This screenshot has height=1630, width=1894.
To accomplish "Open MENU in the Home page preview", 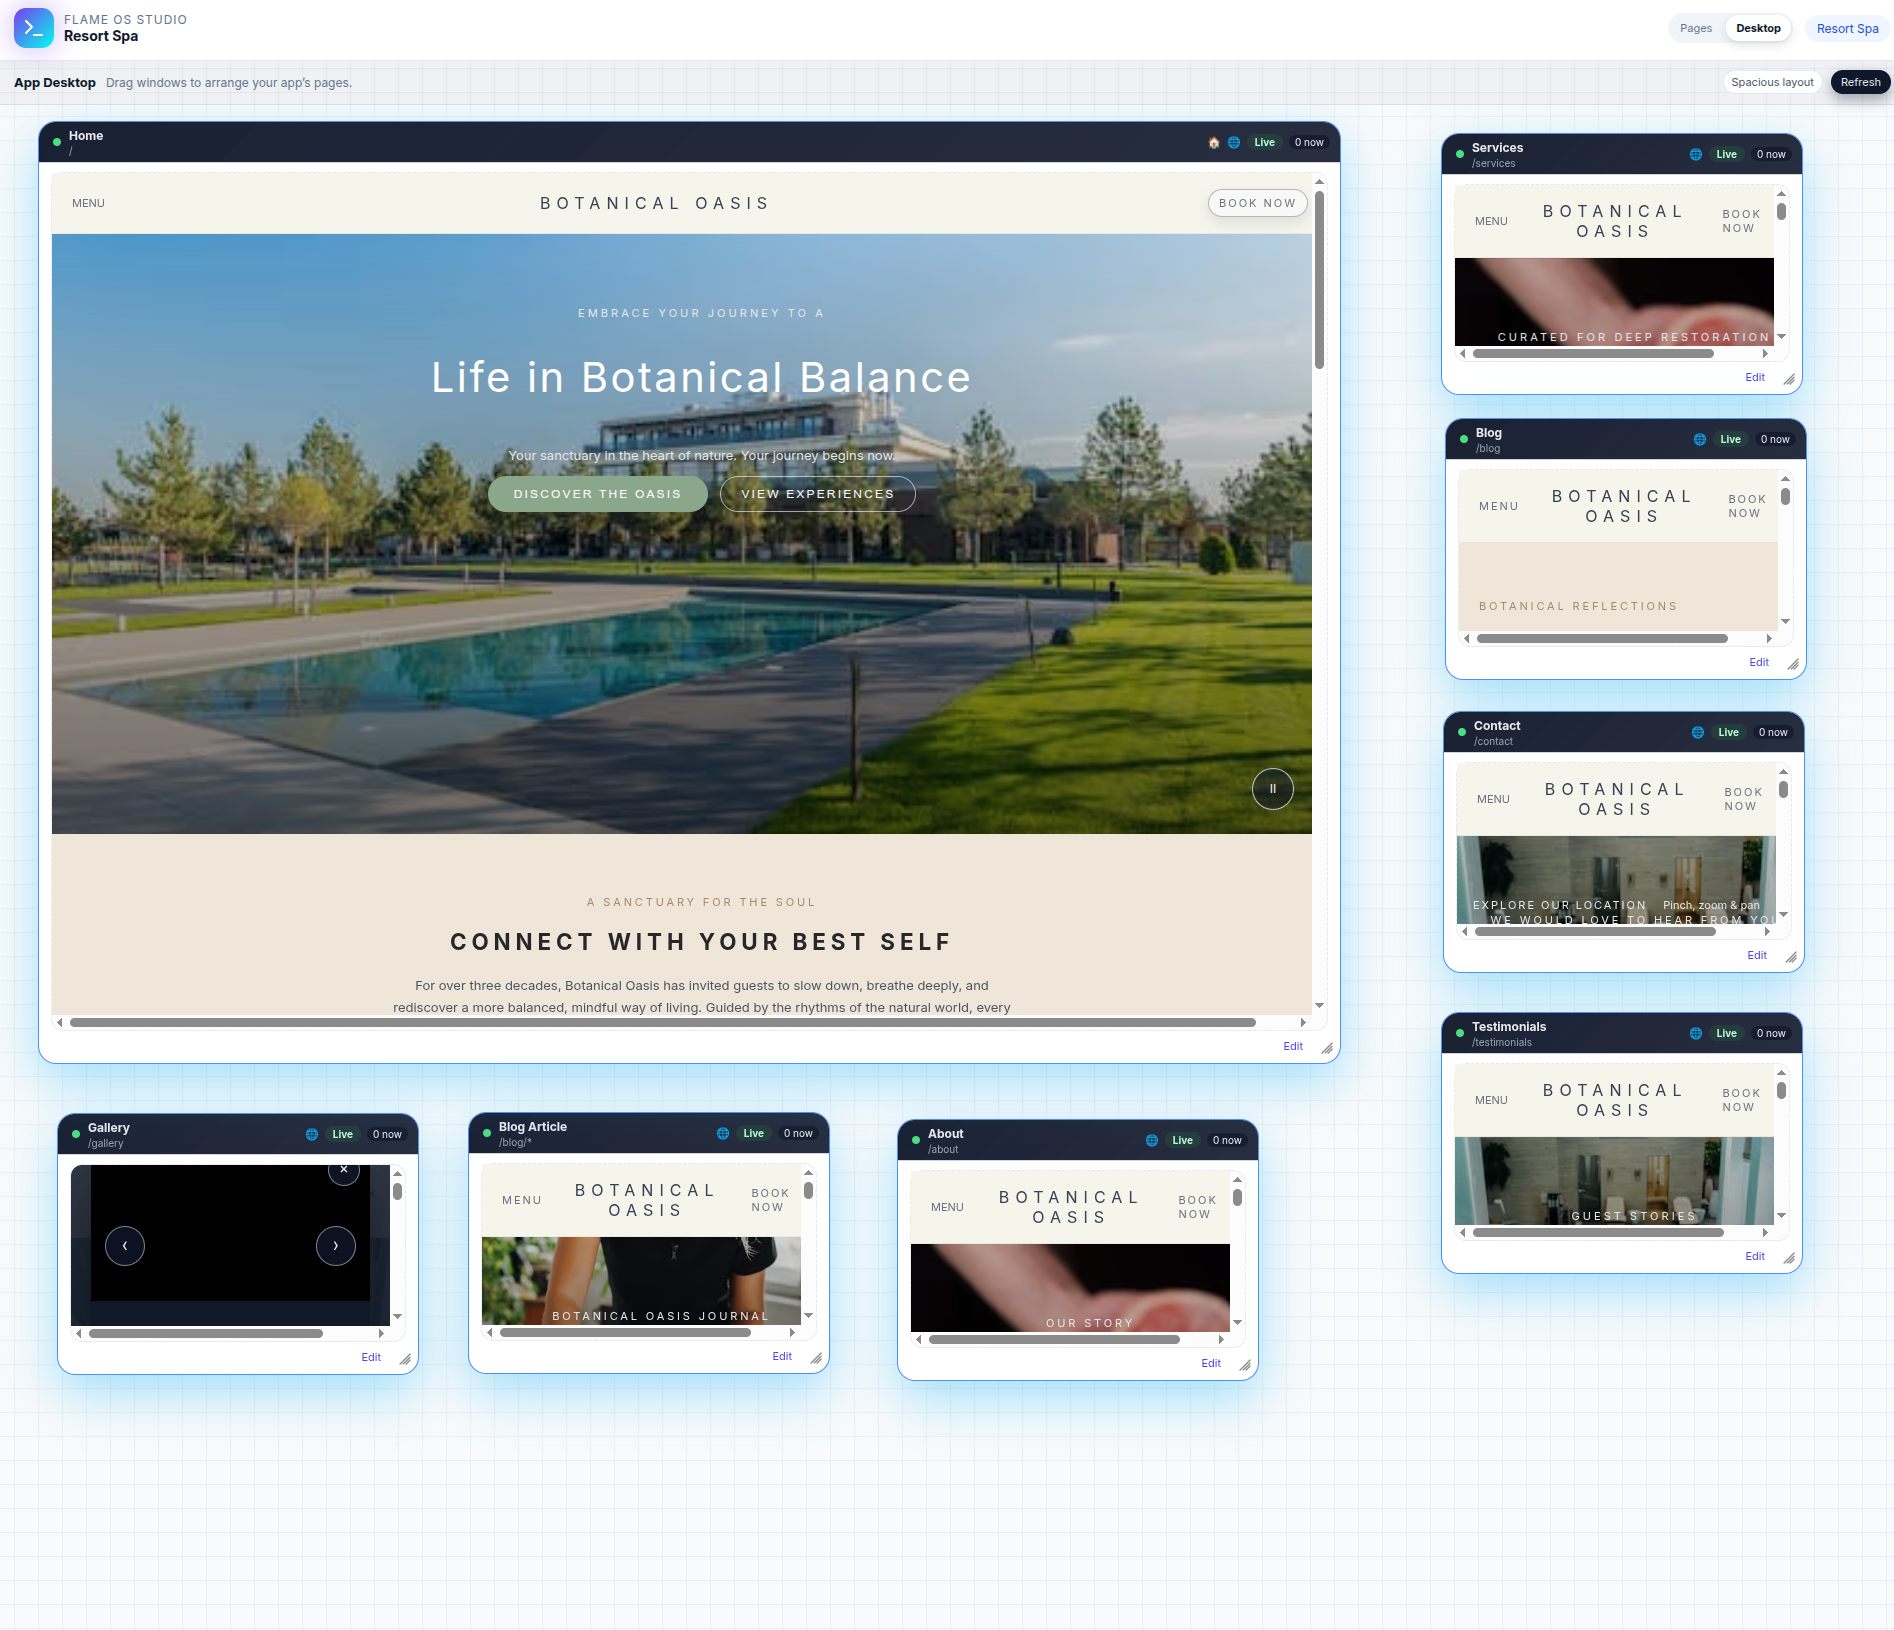I will tap(88, 204).
